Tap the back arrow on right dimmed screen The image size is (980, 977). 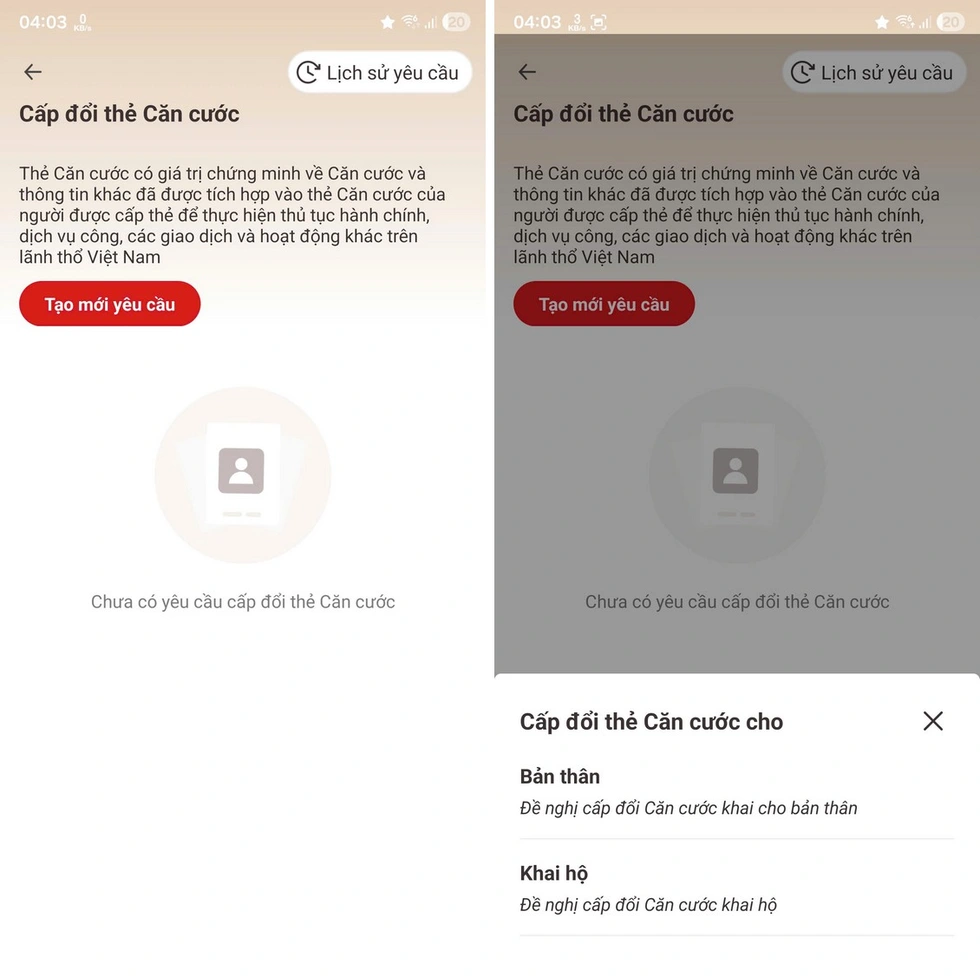[x=528, y=72]
